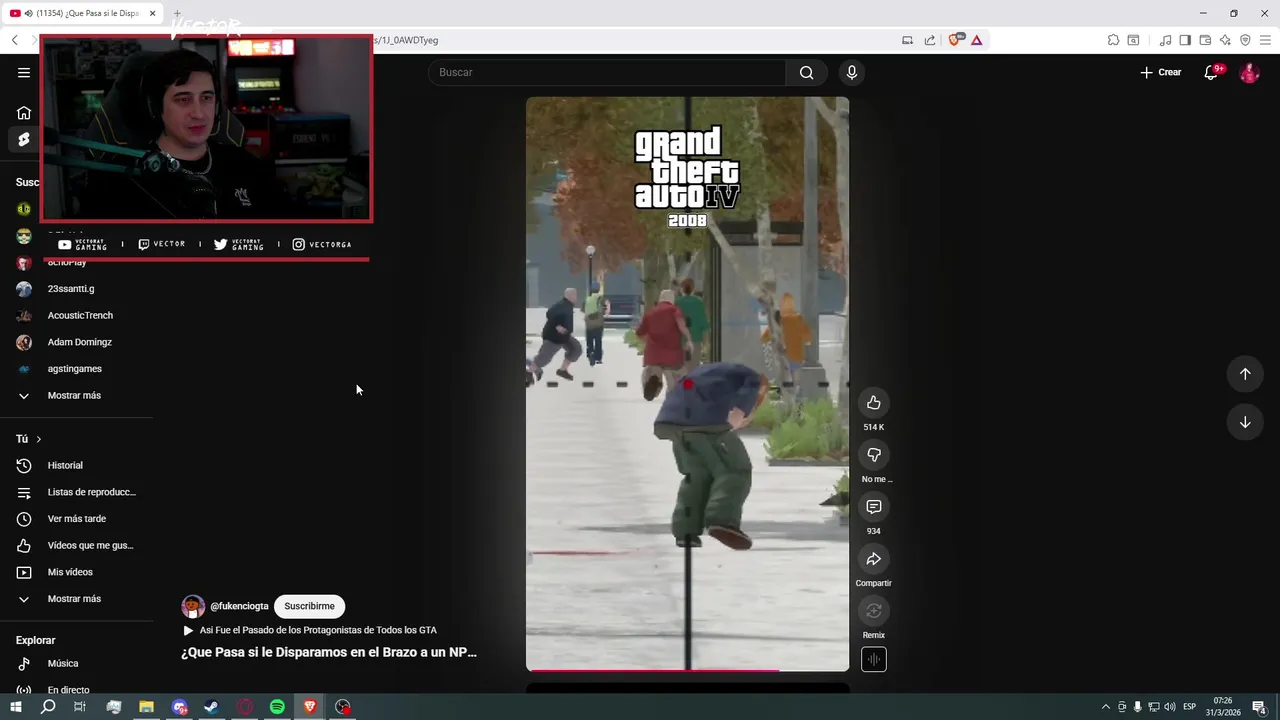Open the volume control in system tray

[x=1169, y=707]
